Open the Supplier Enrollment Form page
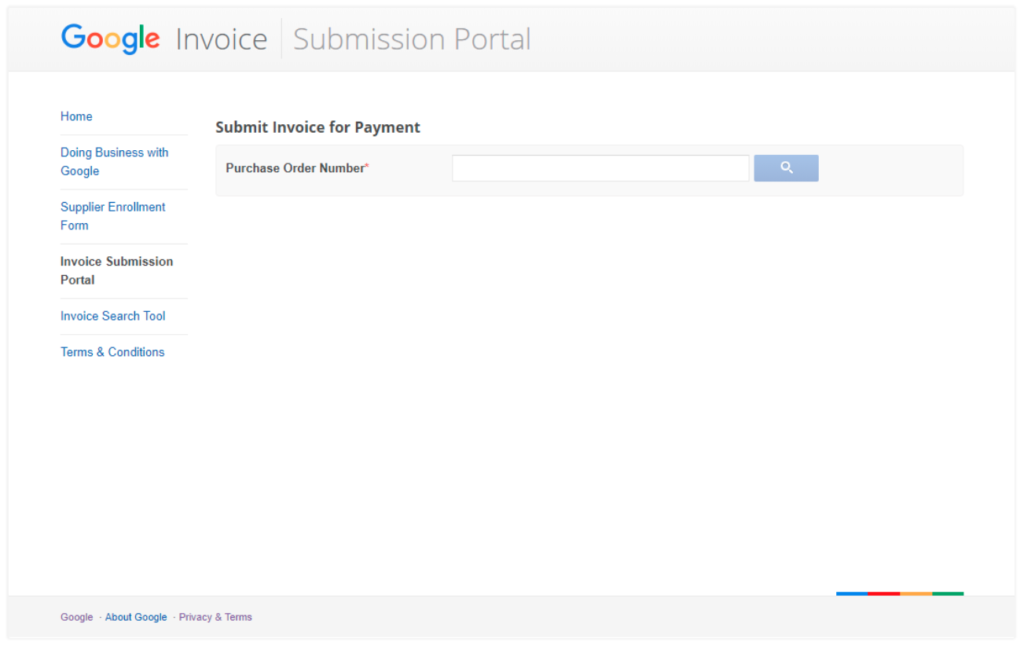 112,216
